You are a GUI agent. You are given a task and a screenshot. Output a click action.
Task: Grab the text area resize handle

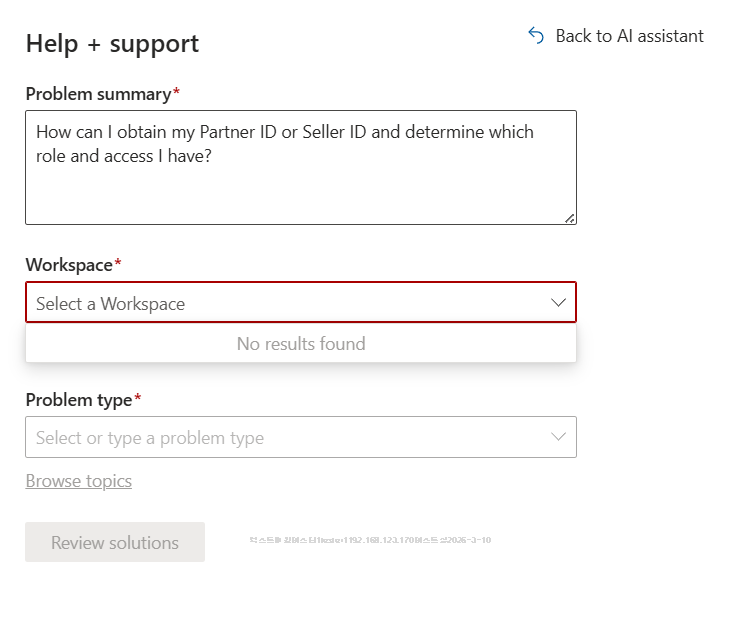click(570, 218)
